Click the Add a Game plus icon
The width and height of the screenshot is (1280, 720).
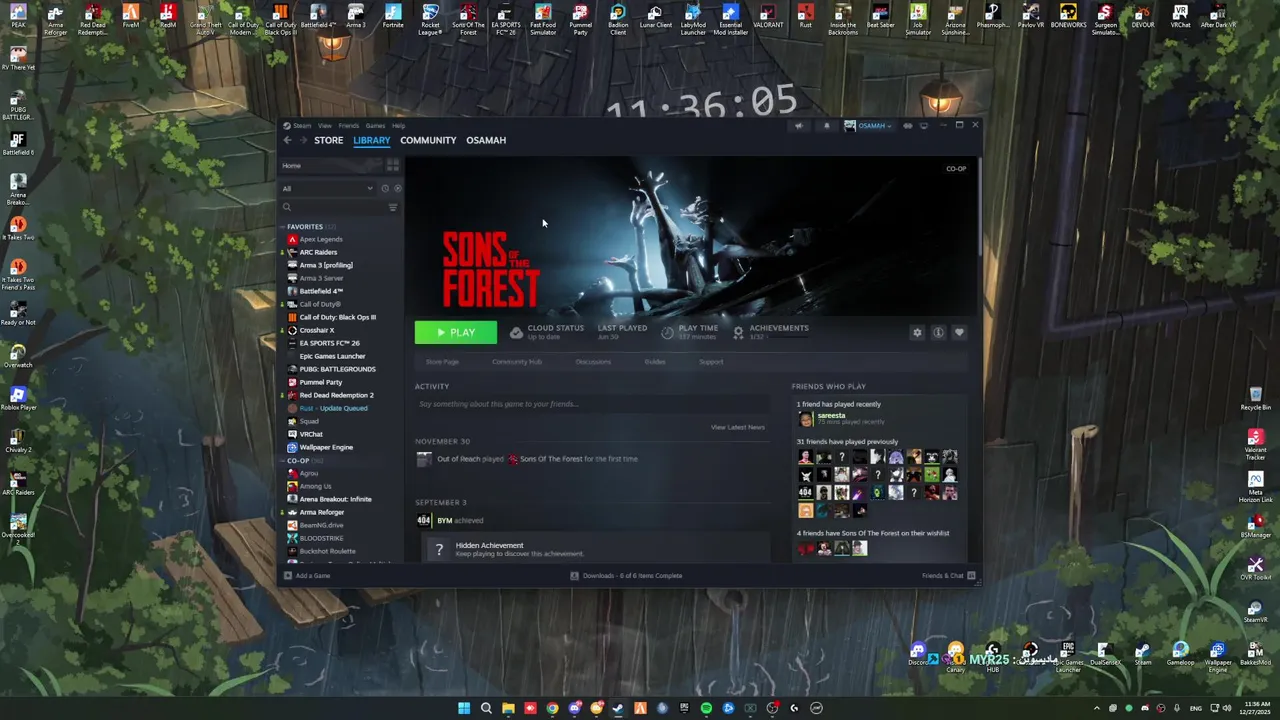pyautogui.click(x=288, y=575)
